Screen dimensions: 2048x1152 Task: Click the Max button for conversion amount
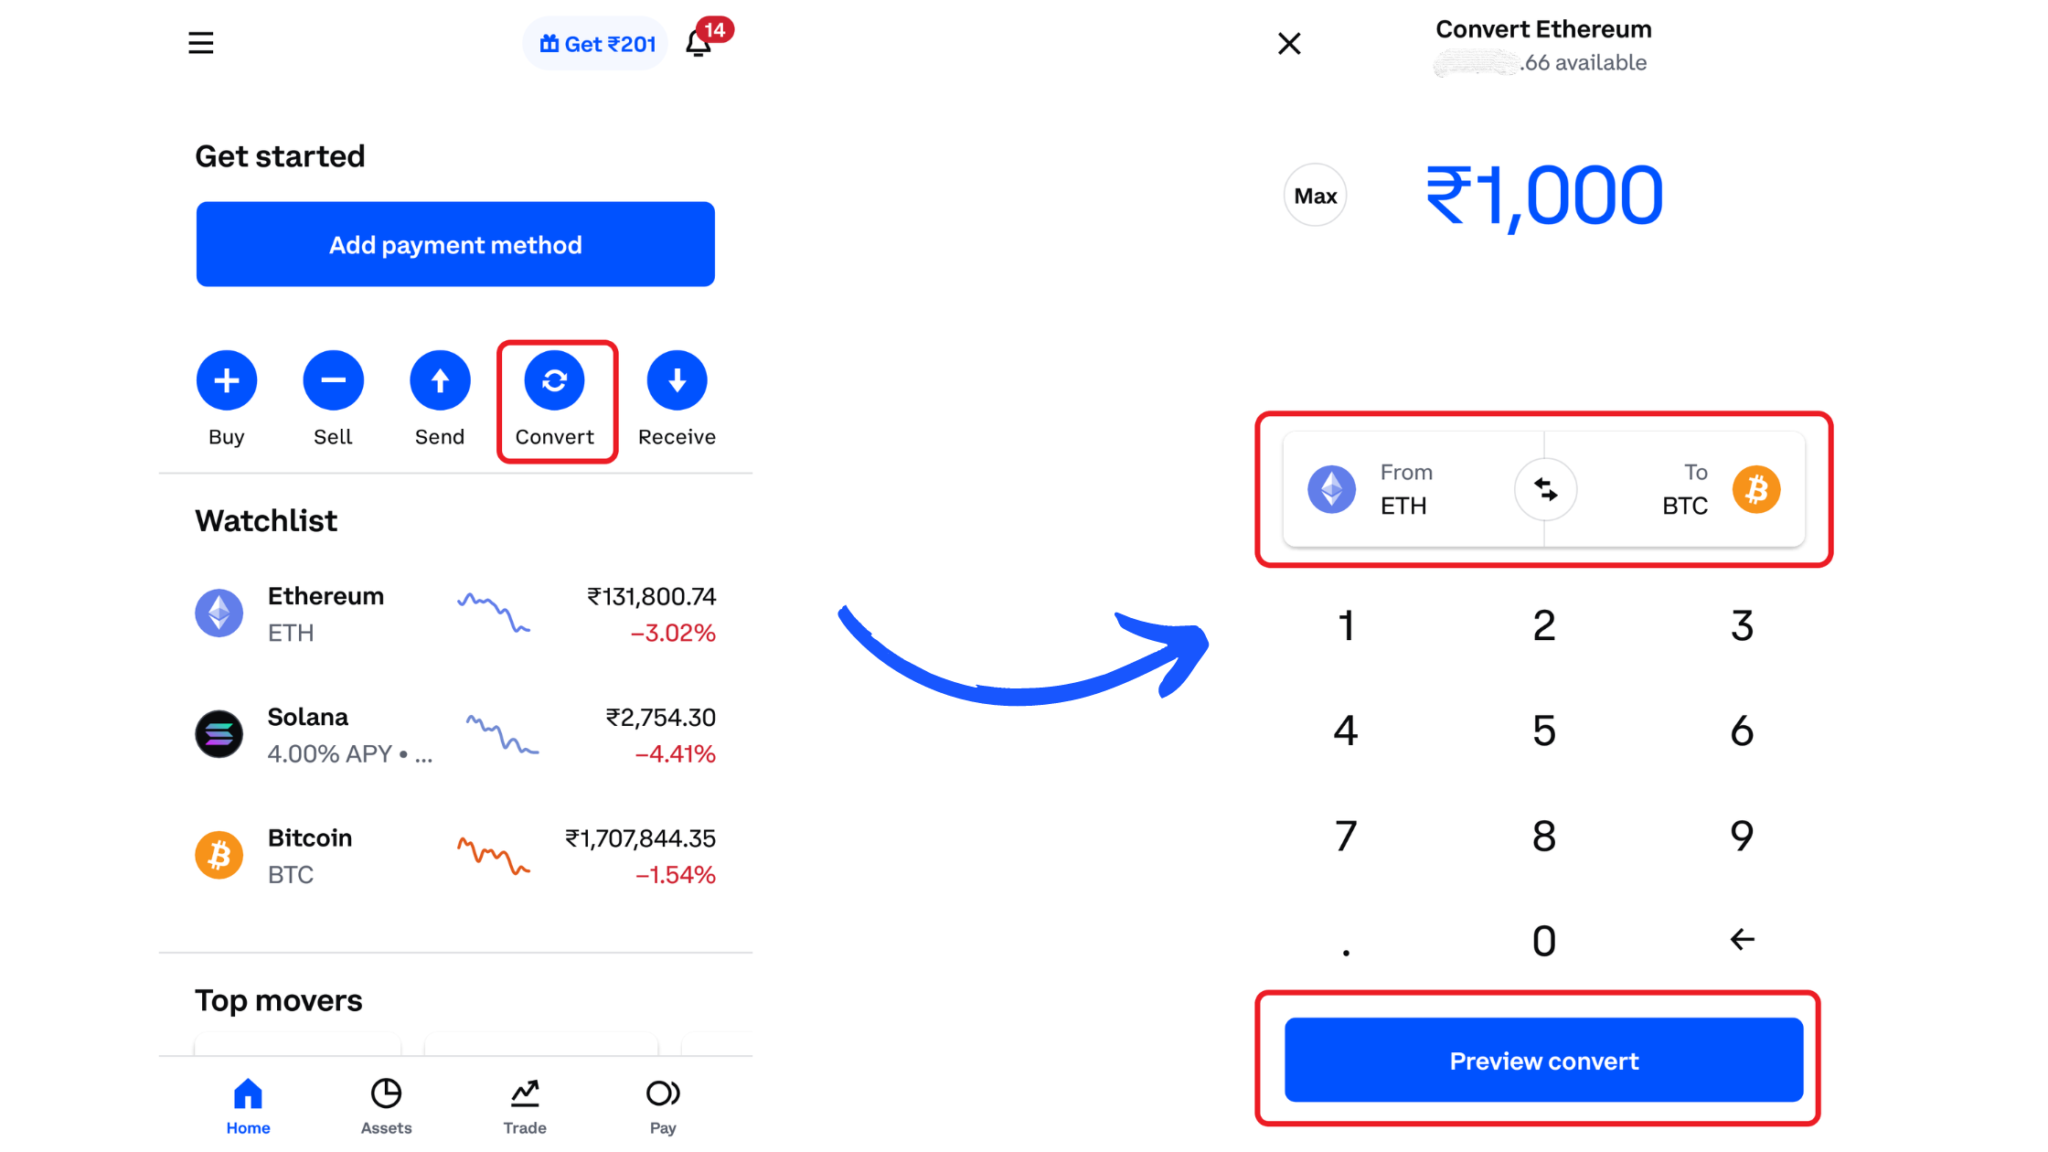click(x=1314, y=196)
